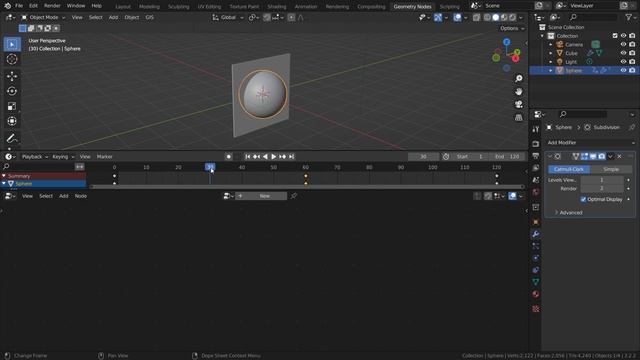Open the Playback dropdown in timeline

(35, 157)
